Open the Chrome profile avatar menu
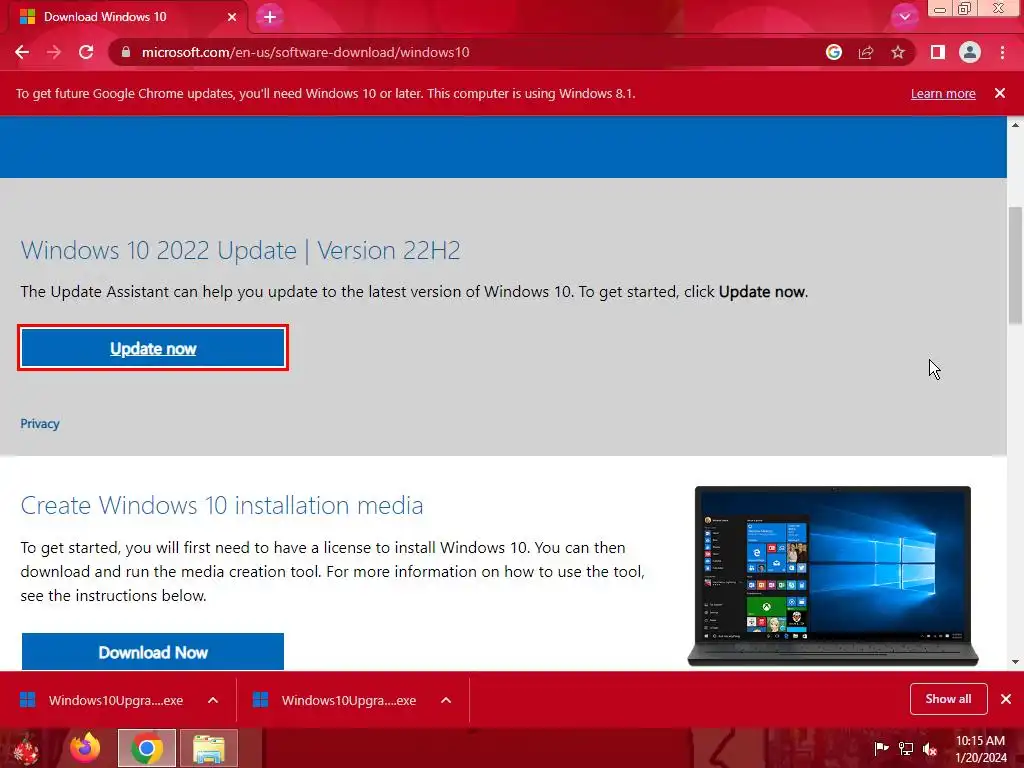Screen dimensions: 1024x768 click(x=970, y=52)
